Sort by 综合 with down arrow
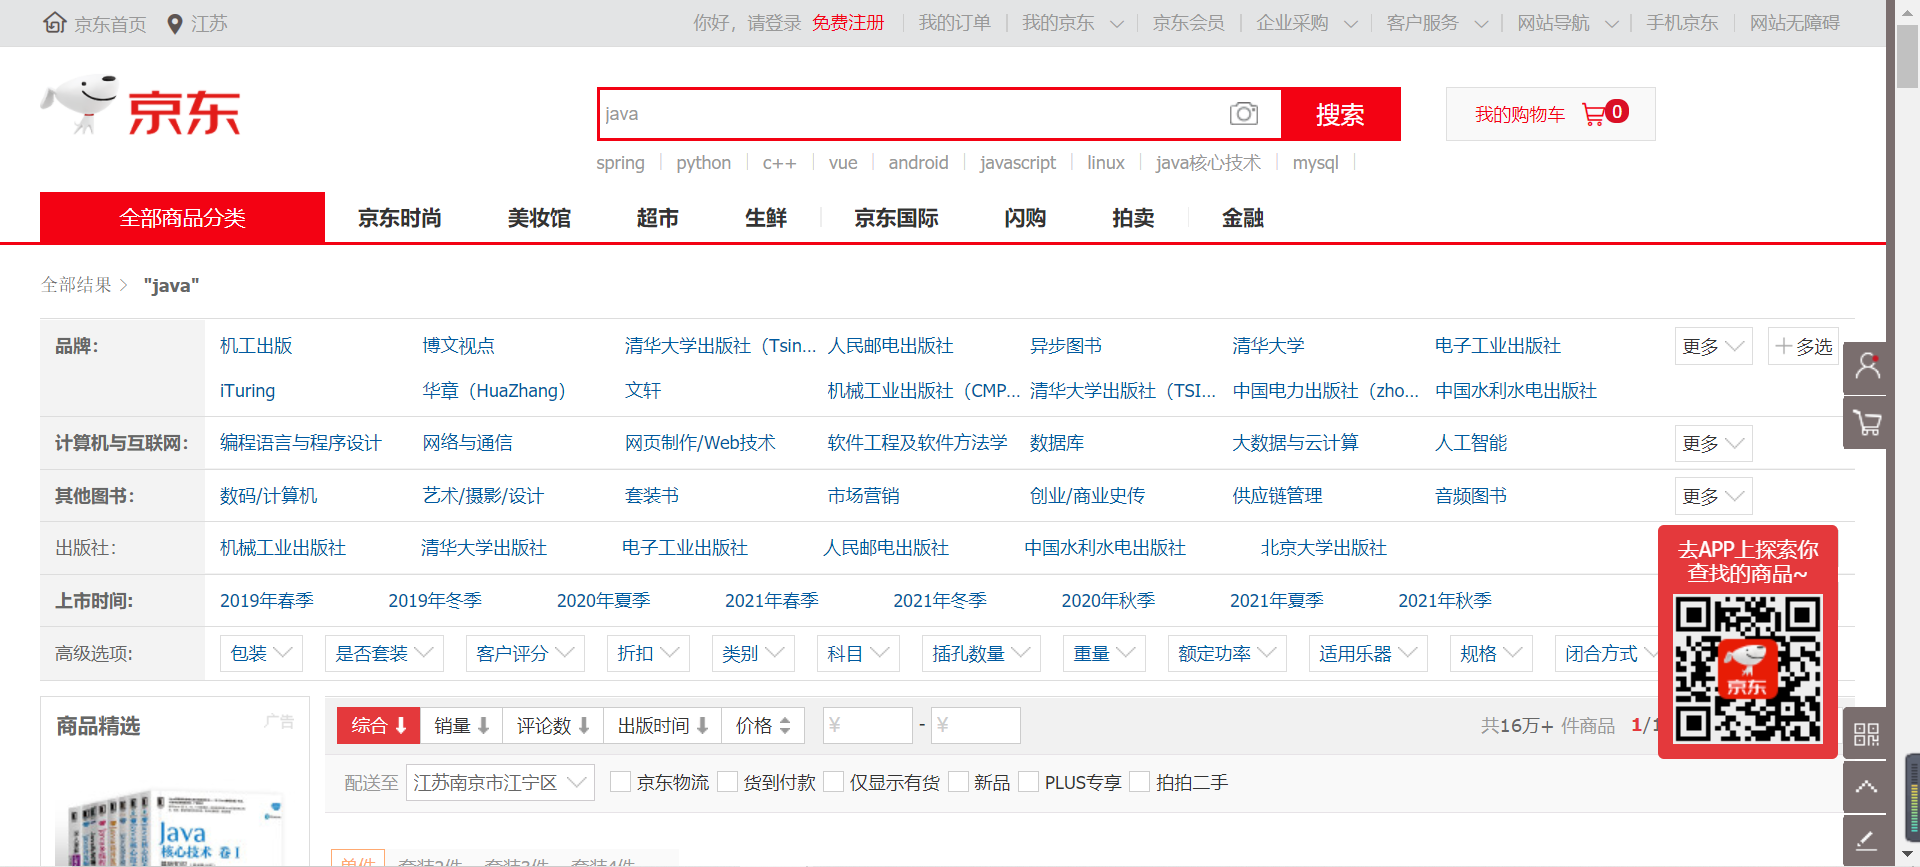Screen dimensions: 1920x867 click(x=378, y=726)
